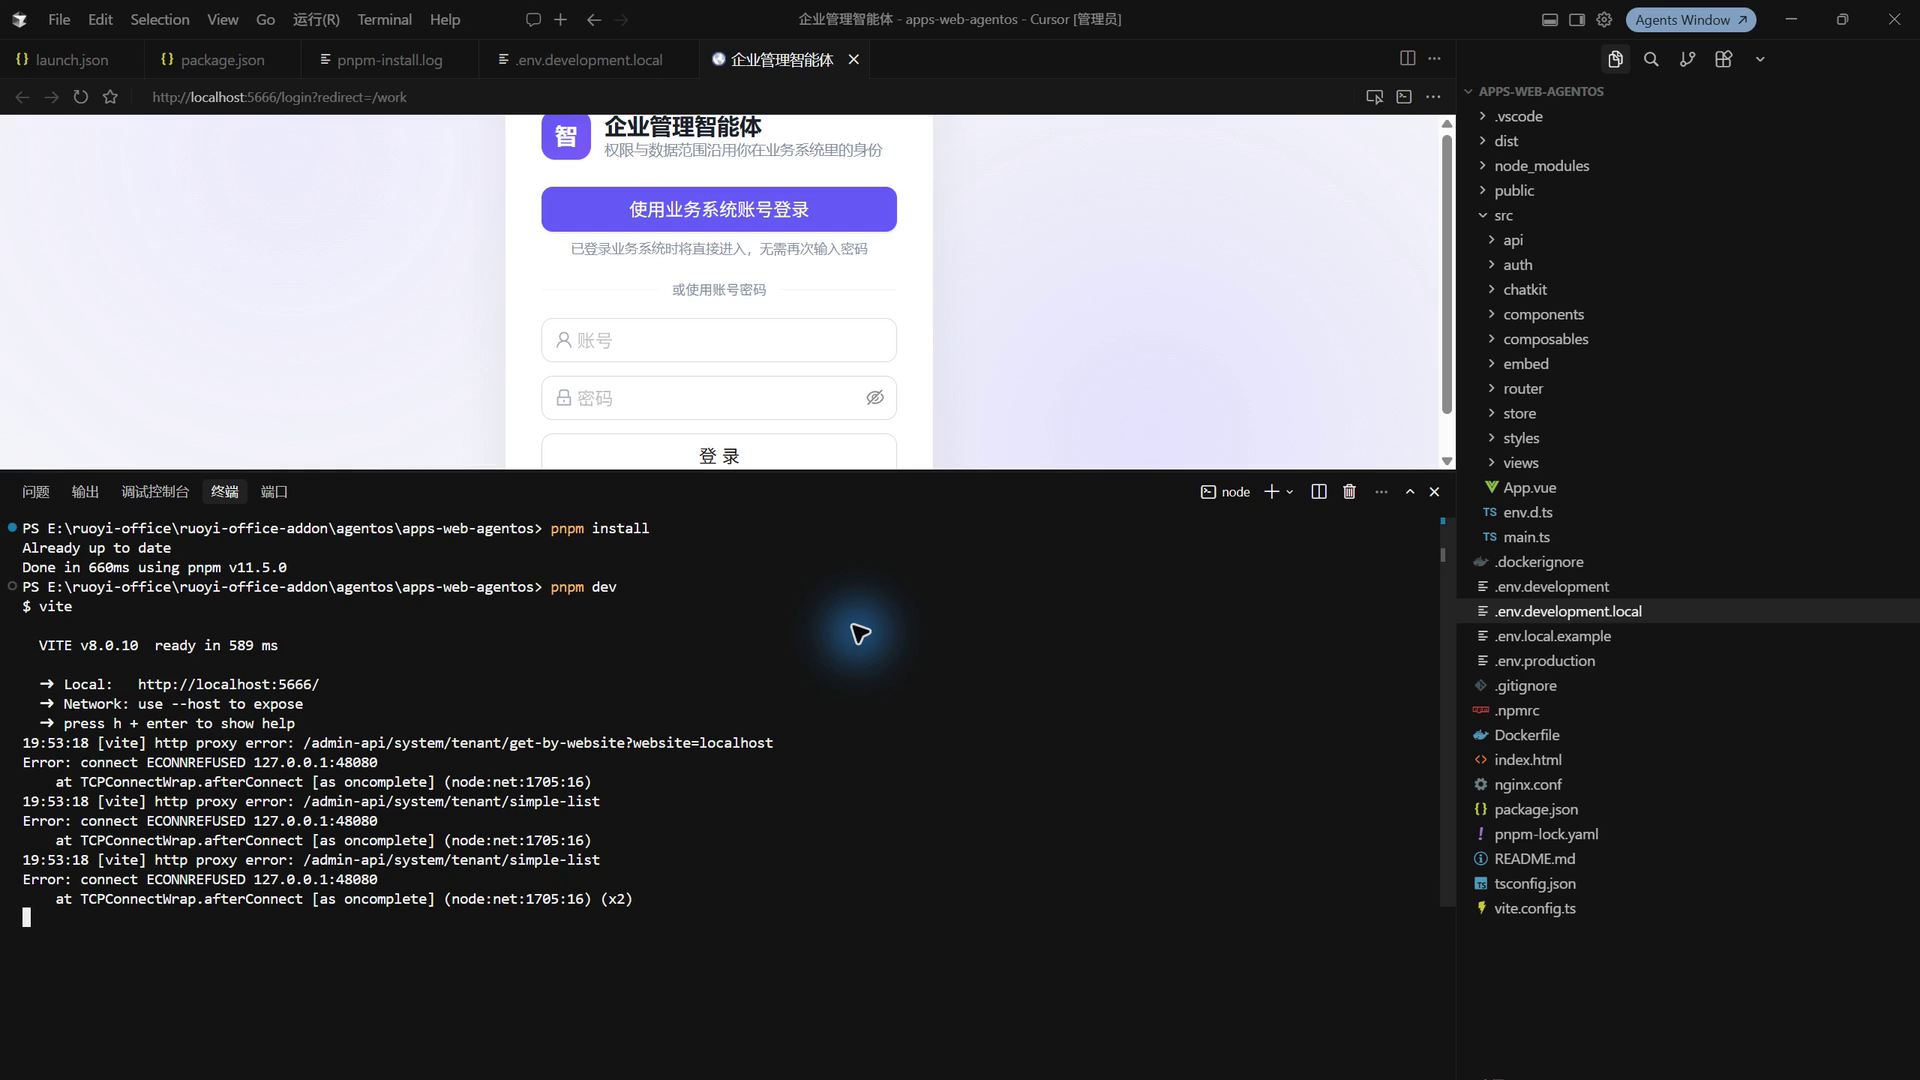Split the editor right
The height and width of the screenshot is (1080, 1920).
coord(1407,59)
